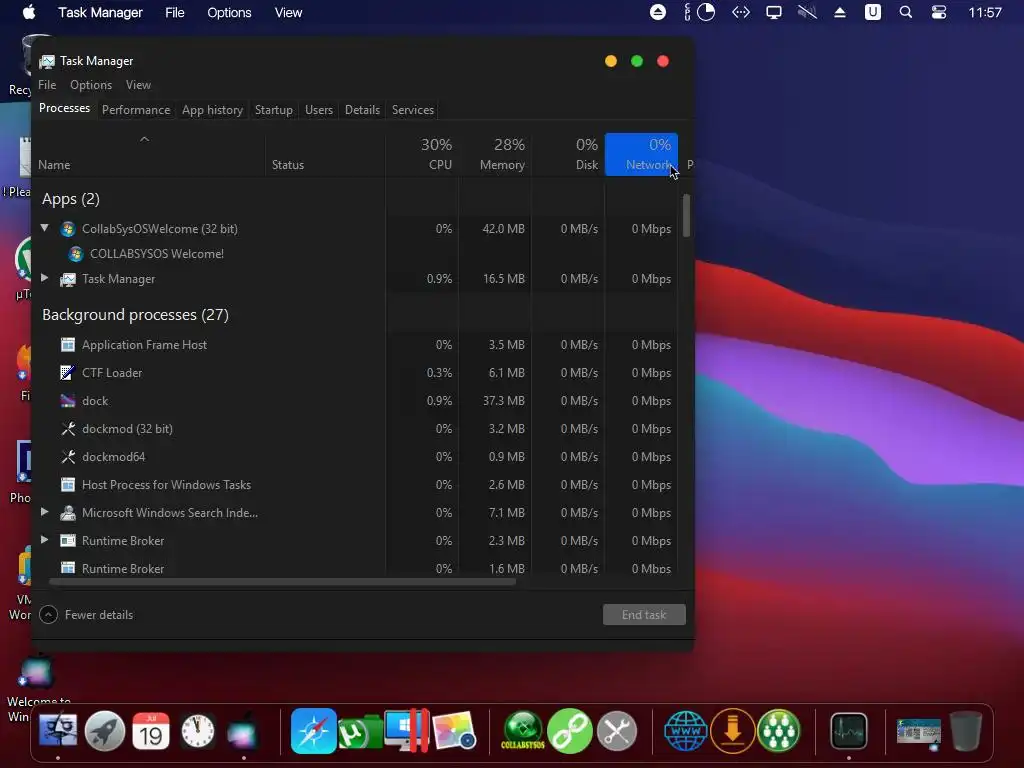This screenshot has width=1024, height=768.
Task: Open Launchpad rocket icon in dock
Action: [104, 731]
